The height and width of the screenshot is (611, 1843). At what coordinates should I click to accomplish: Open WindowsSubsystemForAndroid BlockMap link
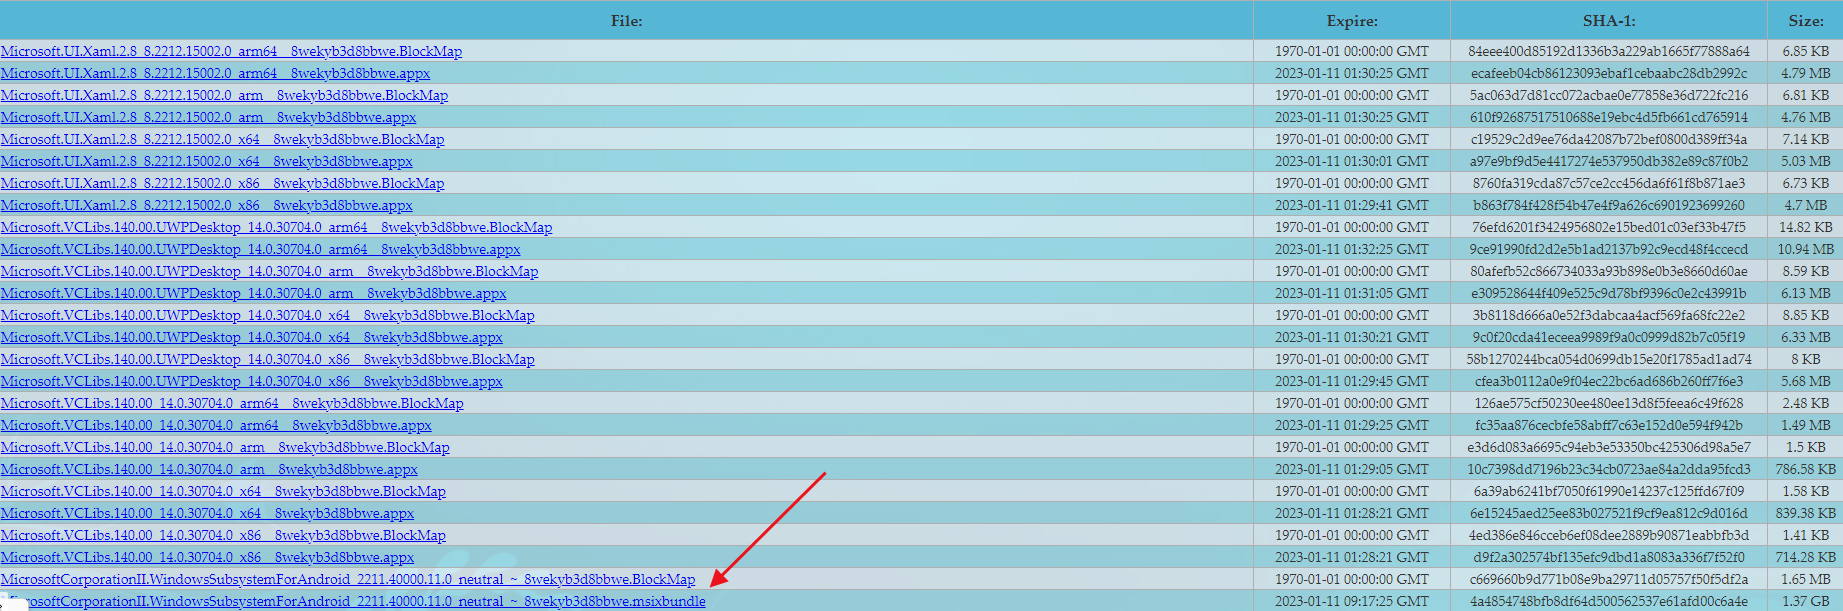point(347,579)
